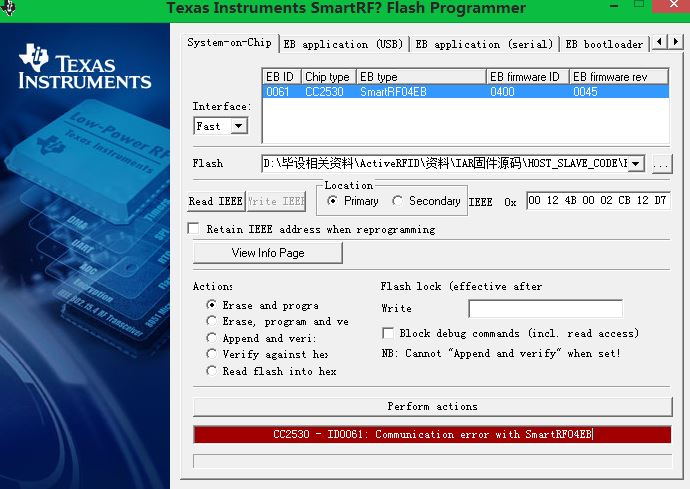Click the Perform actions button
Screen dimensions: 690x489
[x=433, y=407]
